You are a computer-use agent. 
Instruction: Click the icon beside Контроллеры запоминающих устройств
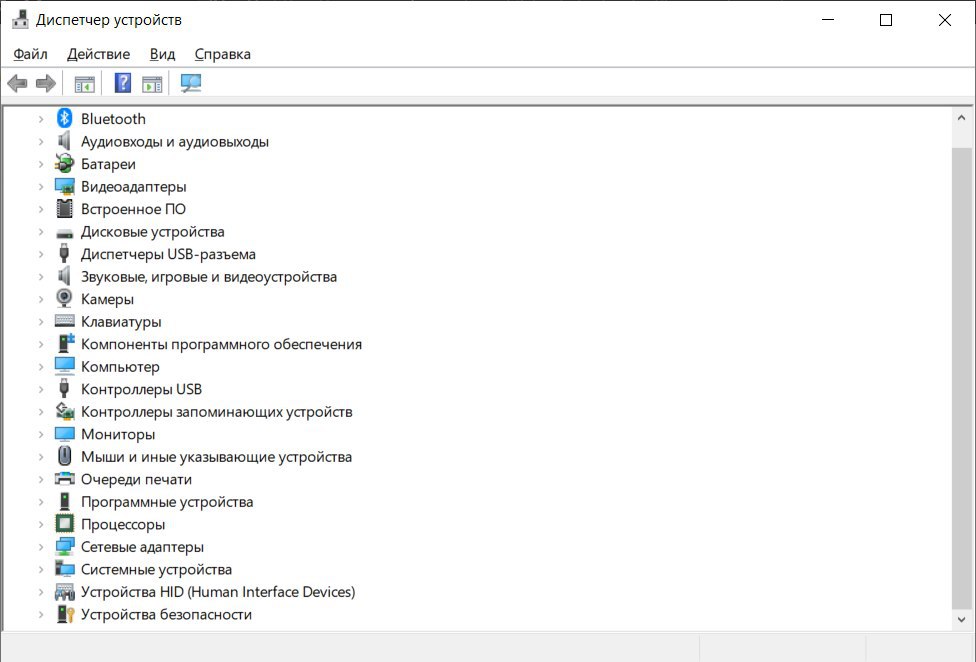pos(65,411)
